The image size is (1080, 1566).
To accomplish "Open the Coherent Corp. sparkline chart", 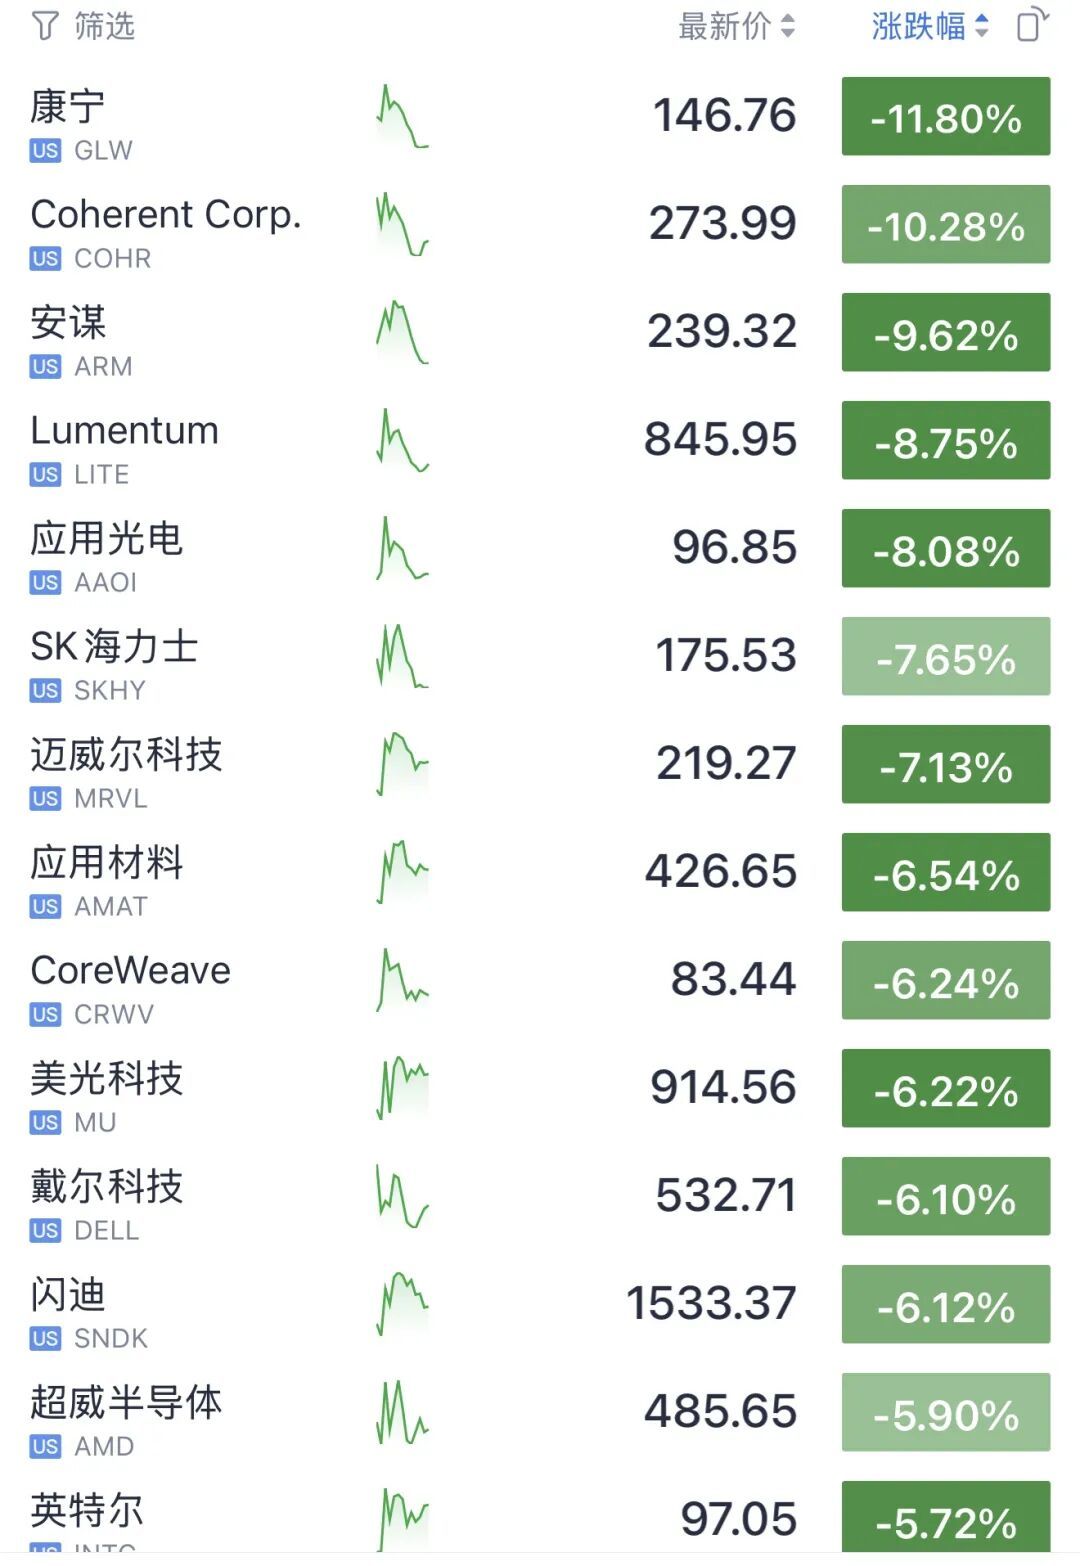I will [403, 225].
